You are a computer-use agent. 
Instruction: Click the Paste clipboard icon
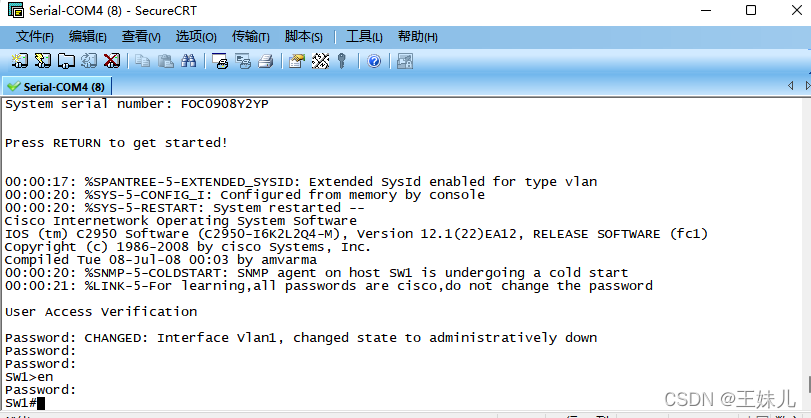click(166, 61)
